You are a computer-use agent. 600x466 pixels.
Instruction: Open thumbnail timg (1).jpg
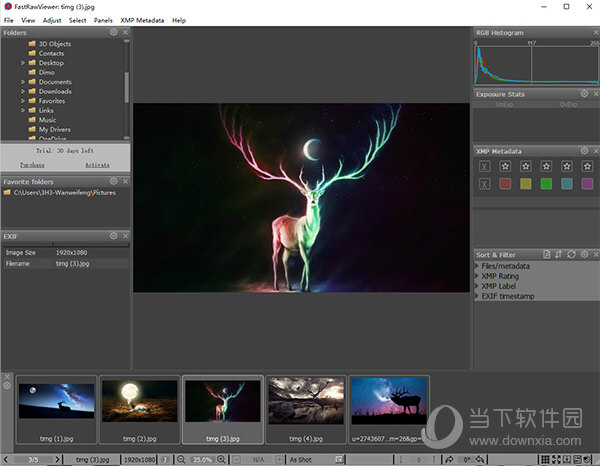[x=57, y=409]
